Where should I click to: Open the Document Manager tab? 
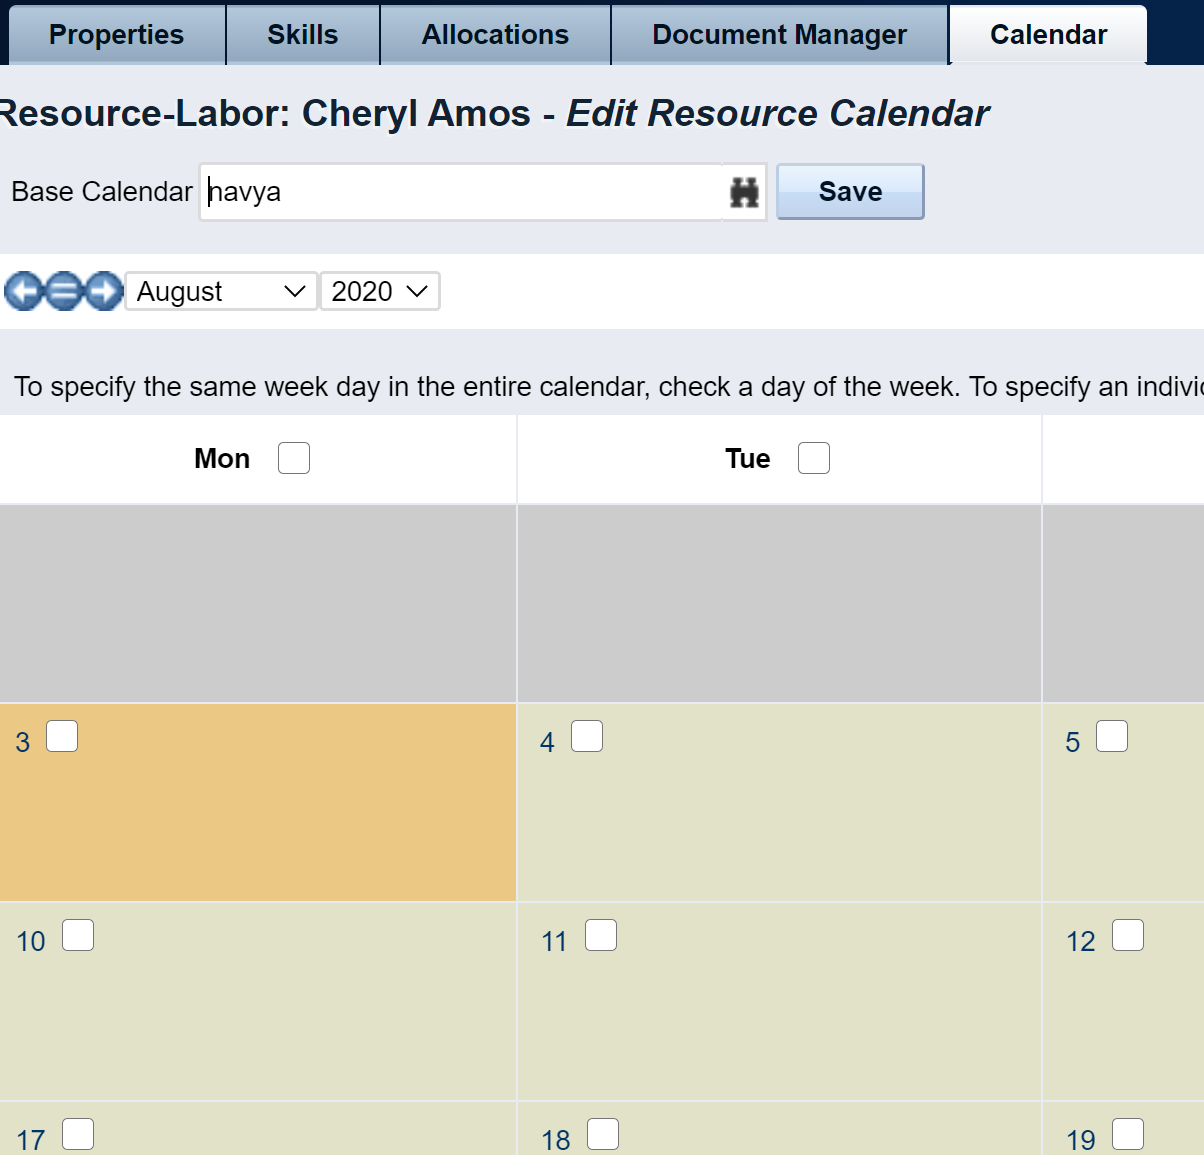coord(779,35)
